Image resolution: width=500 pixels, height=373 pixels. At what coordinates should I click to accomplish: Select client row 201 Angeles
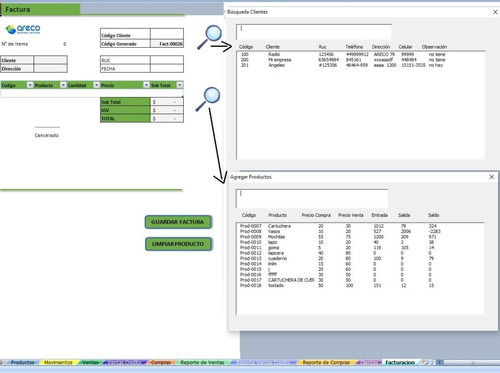click(360, 65)
